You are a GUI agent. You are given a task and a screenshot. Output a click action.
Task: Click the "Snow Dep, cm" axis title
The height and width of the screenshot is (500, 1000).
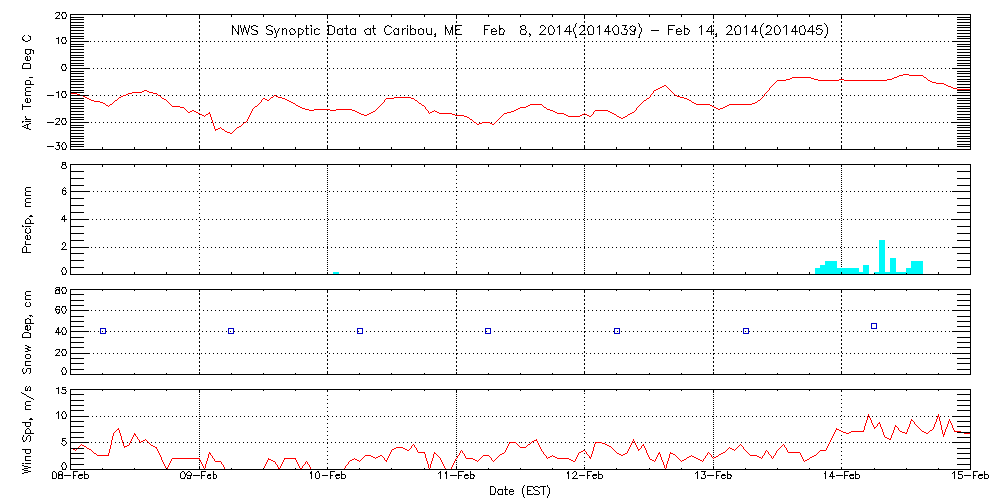[28, 332]
